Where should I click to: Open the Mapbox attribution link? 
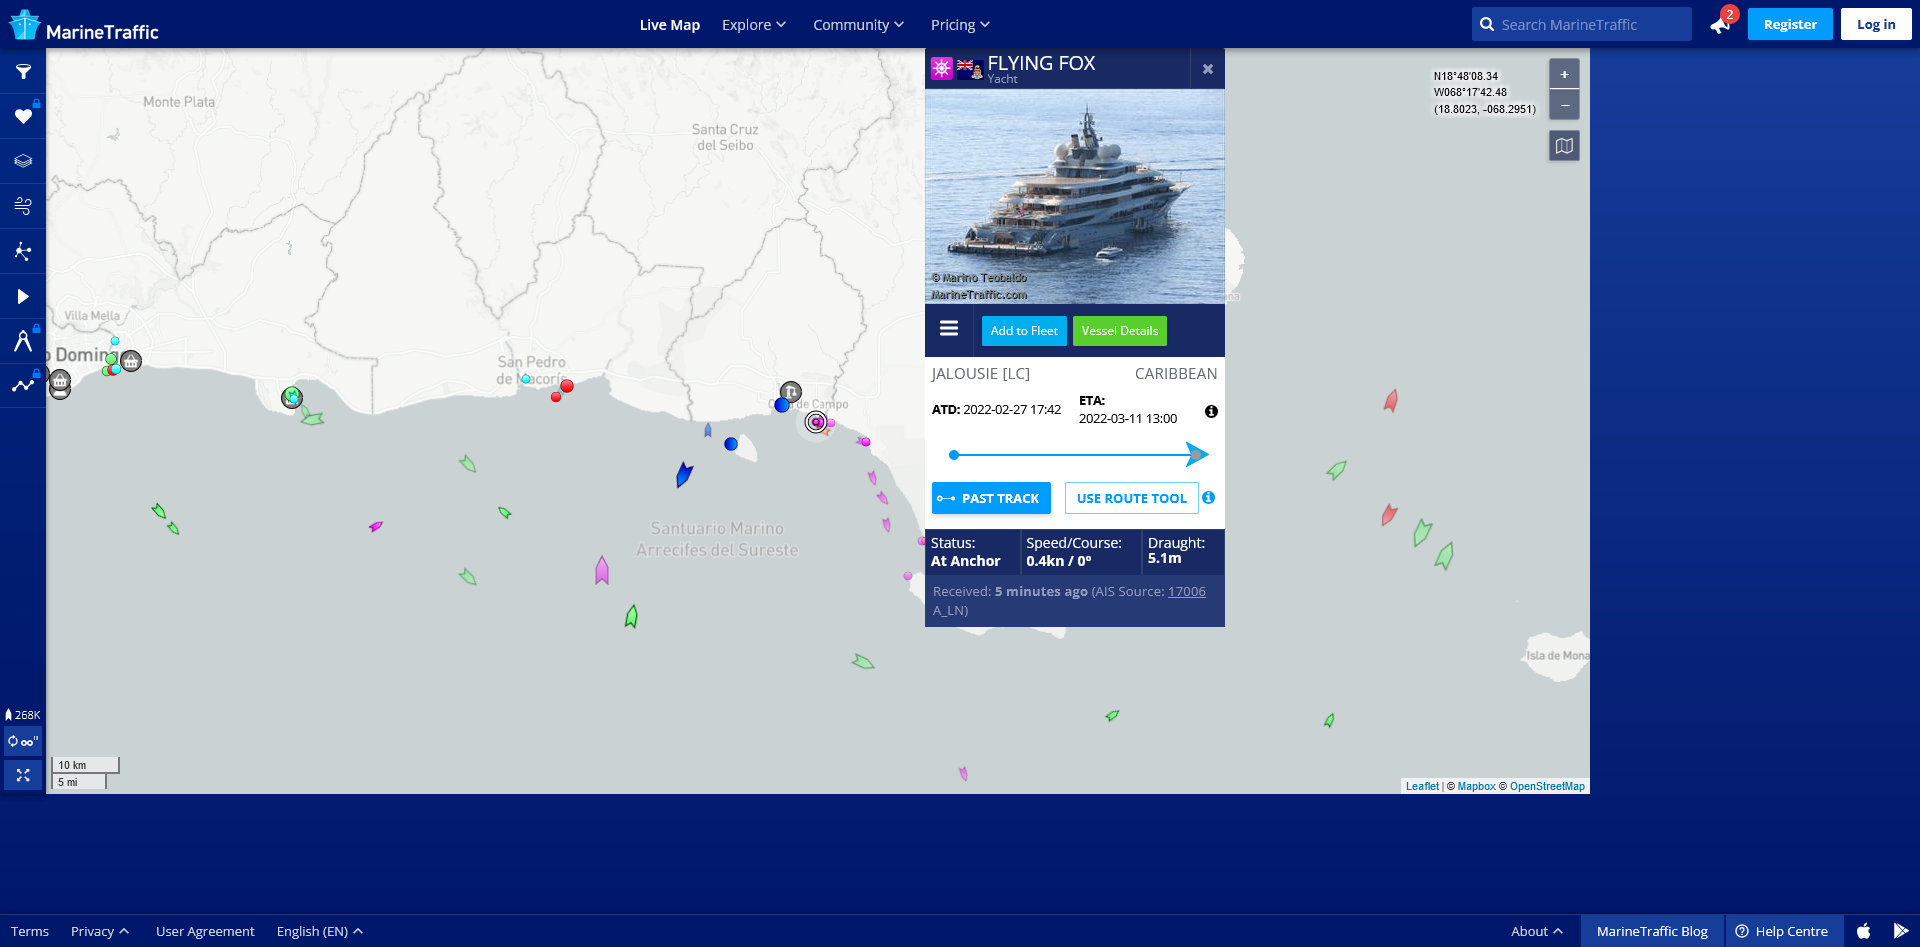coord(1476,786)
